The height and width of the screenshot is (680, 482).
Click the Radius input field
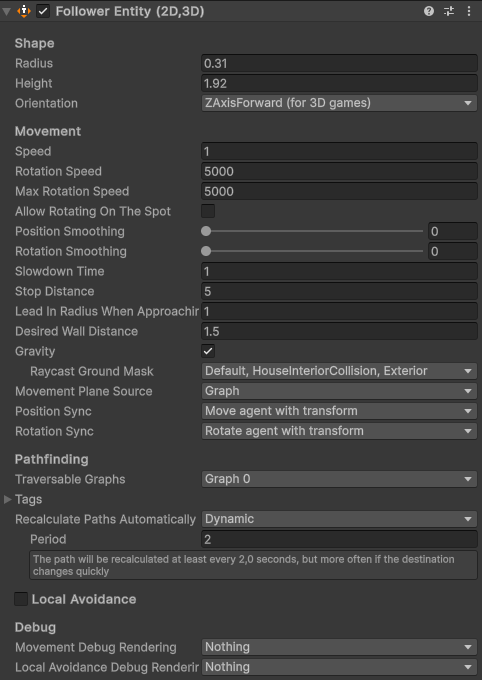click(x=339, y=63)
